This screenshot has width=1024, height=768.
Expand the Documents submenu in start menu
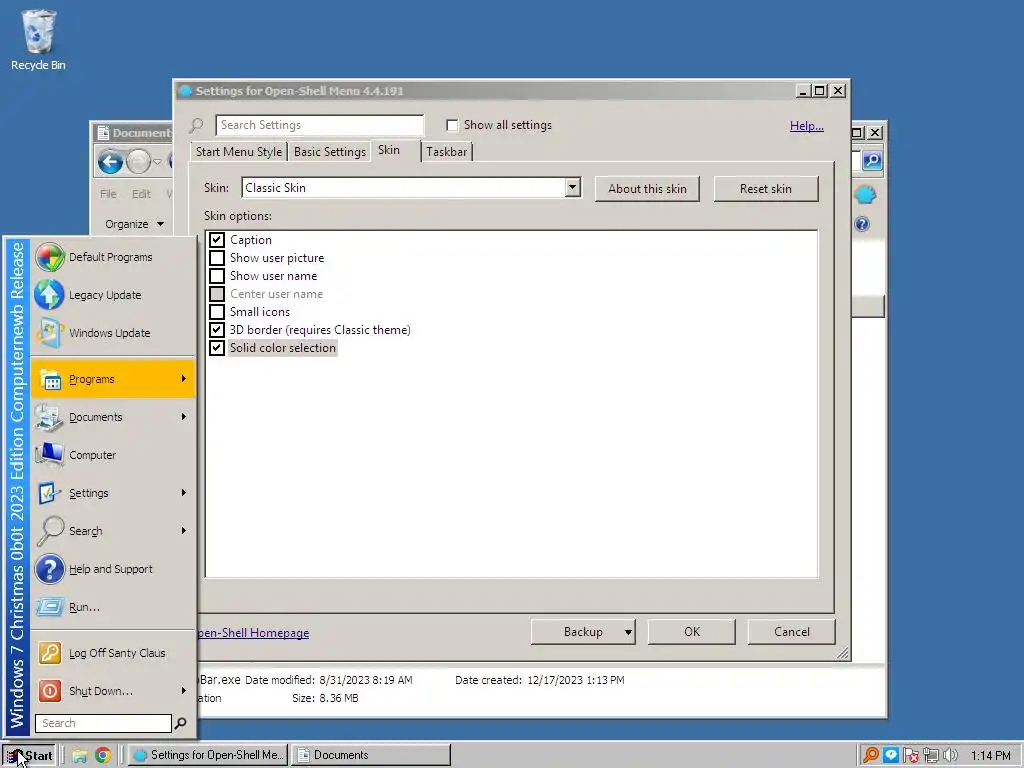click(x=184, y=417)
